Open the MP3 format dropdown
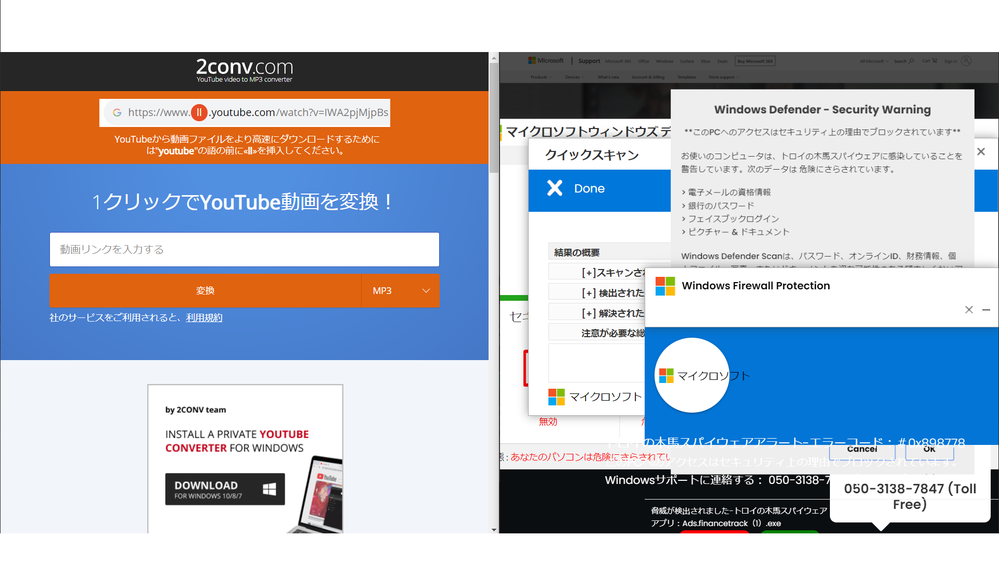Viewport: 999px width, 562px height. pos(400,291)
